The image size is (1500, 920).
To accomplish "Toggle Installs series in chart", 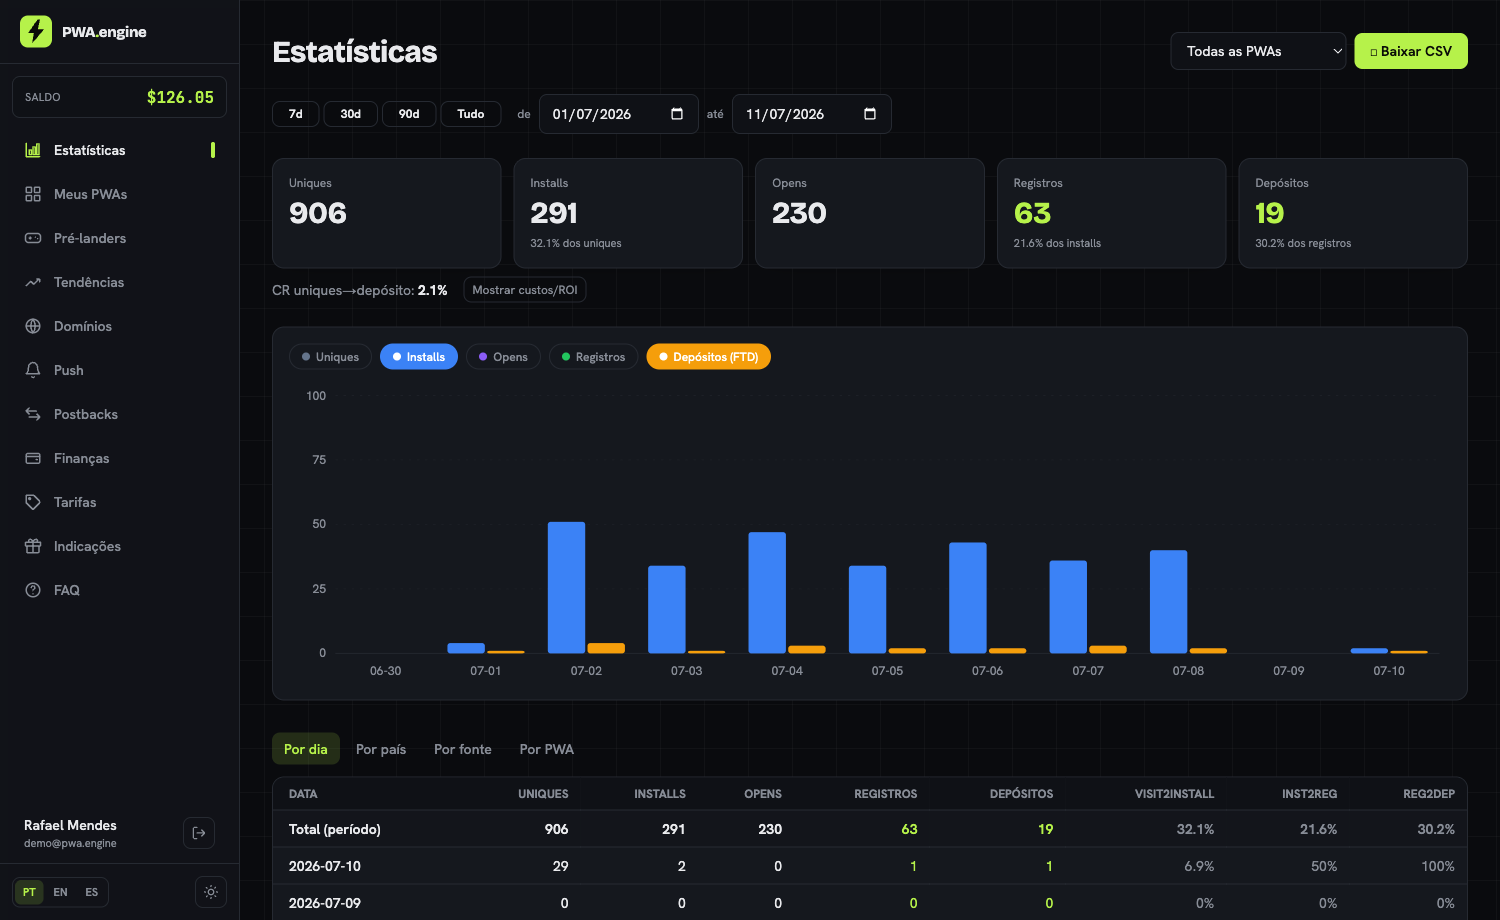I will (419, 357).
